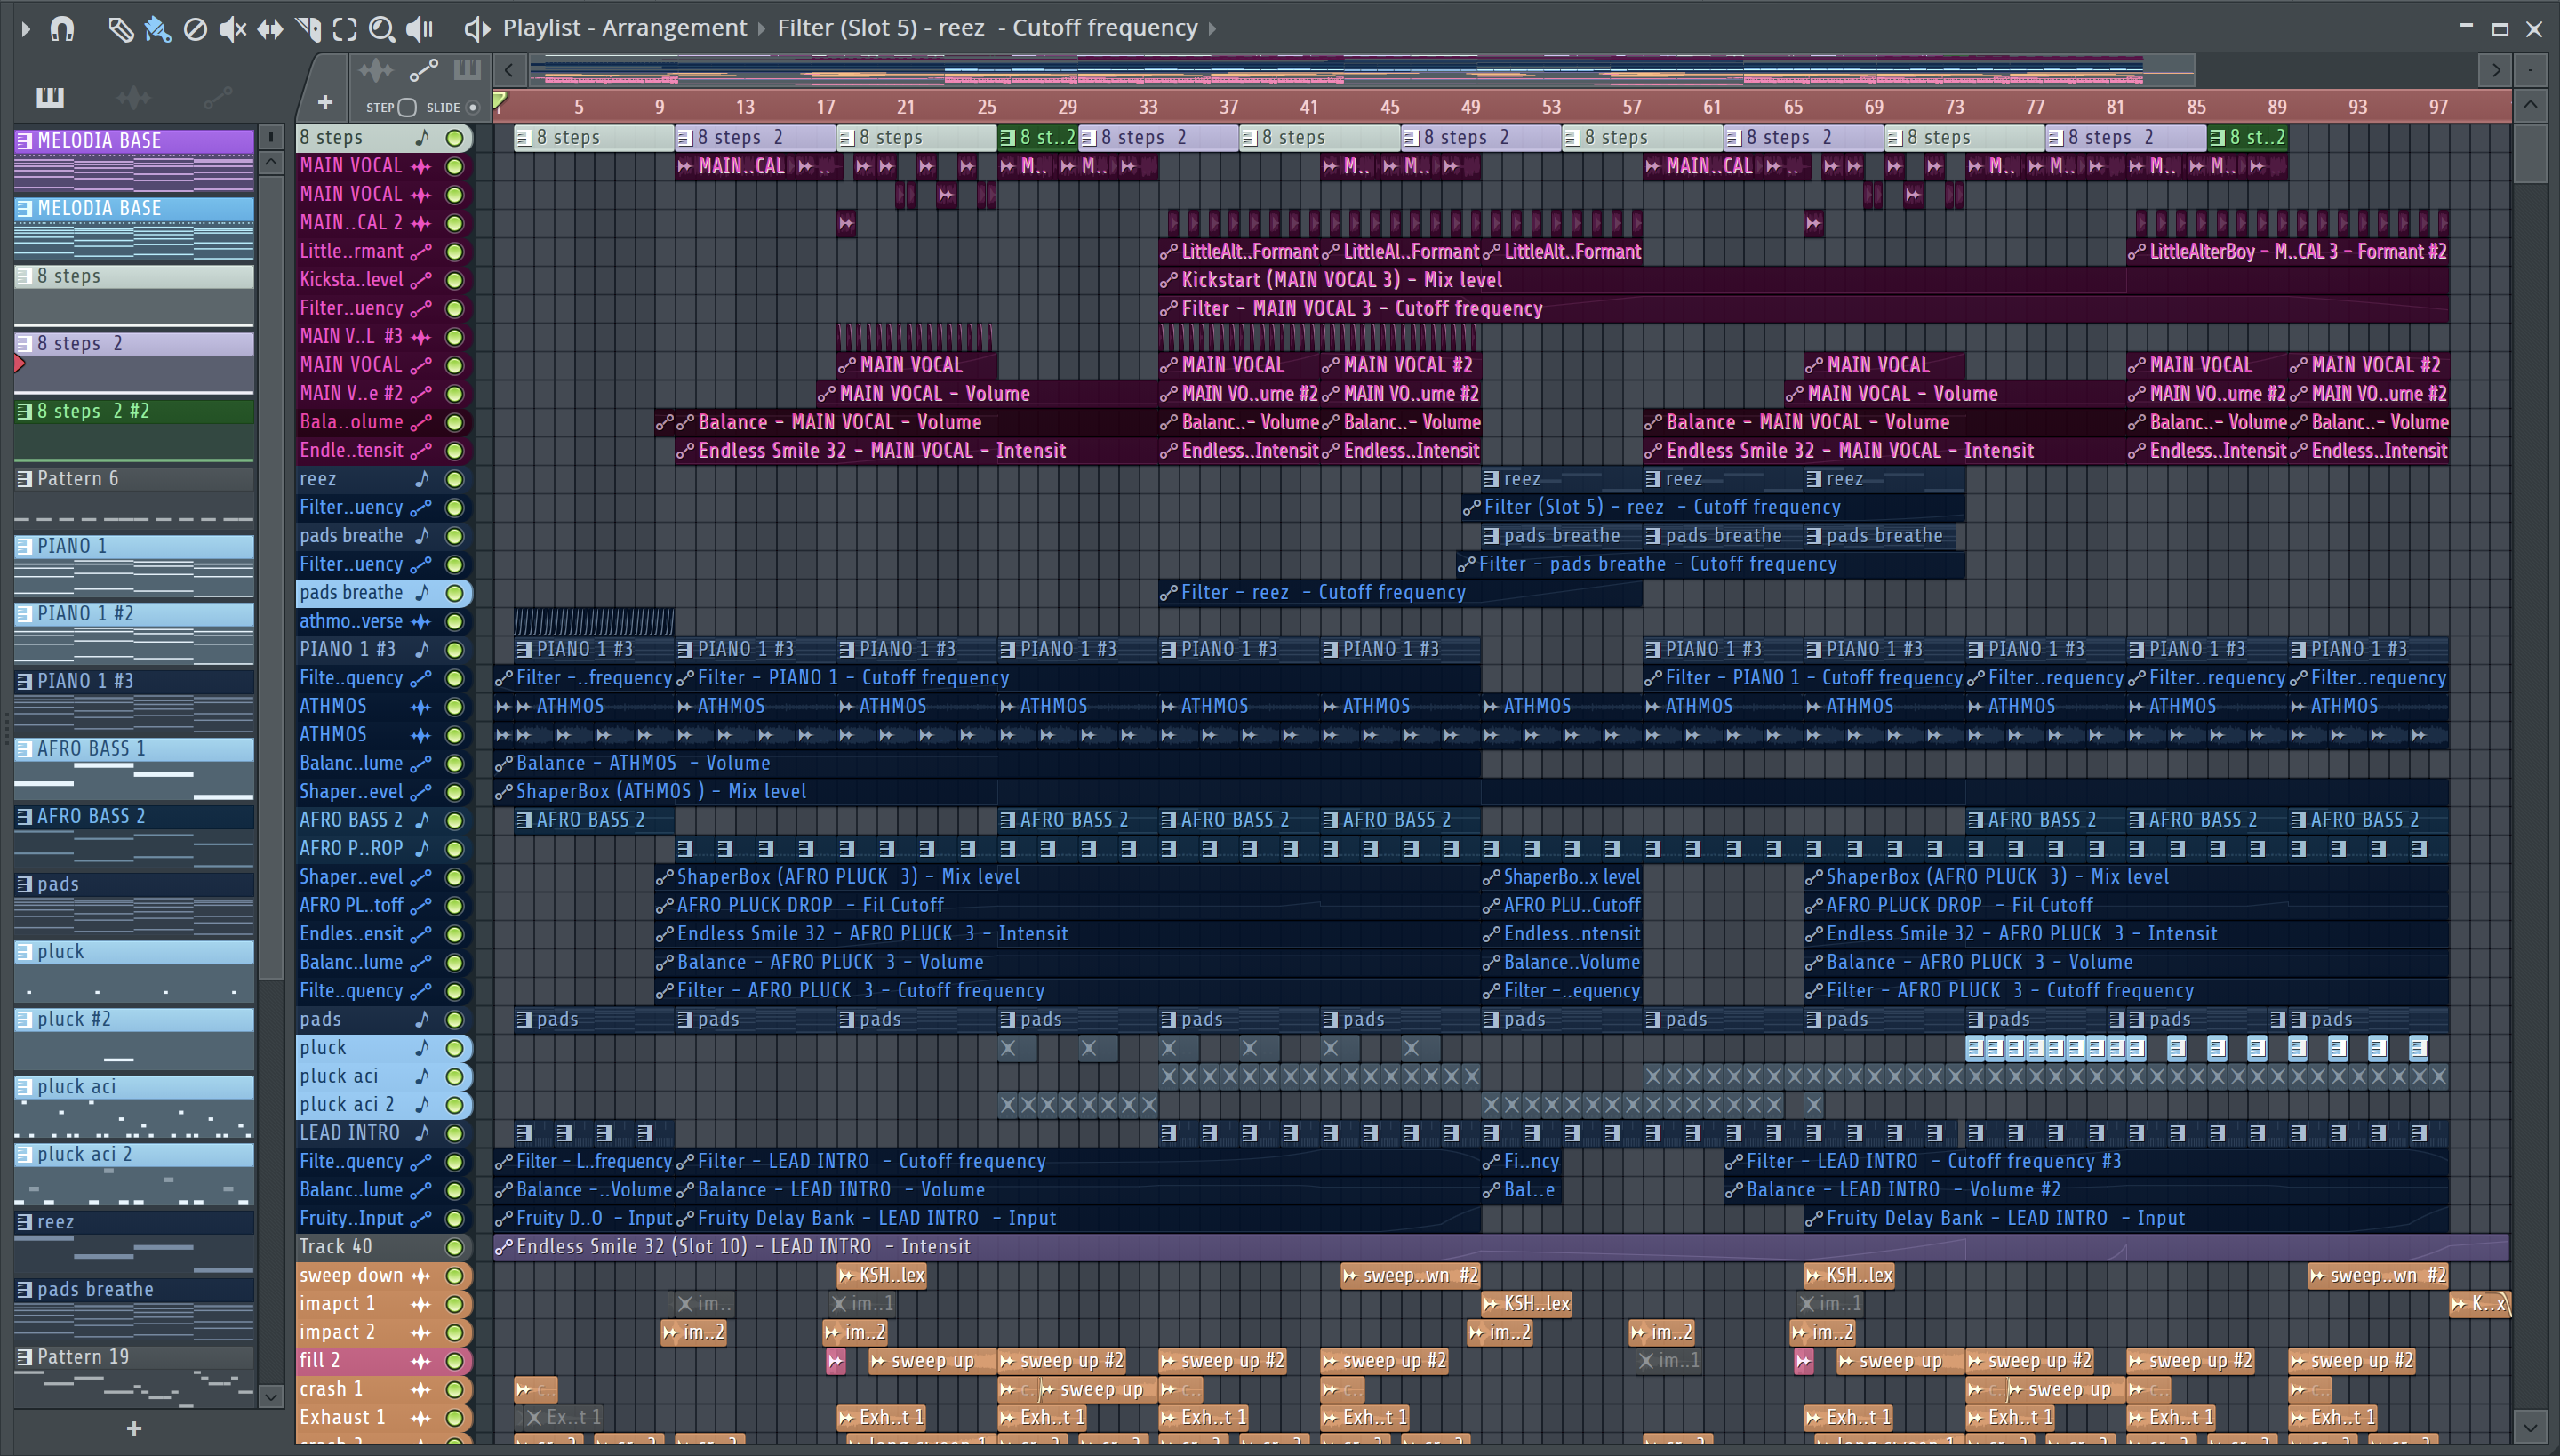Mute the reez track green light
2560x1456 pixels.
click(454, 479)
